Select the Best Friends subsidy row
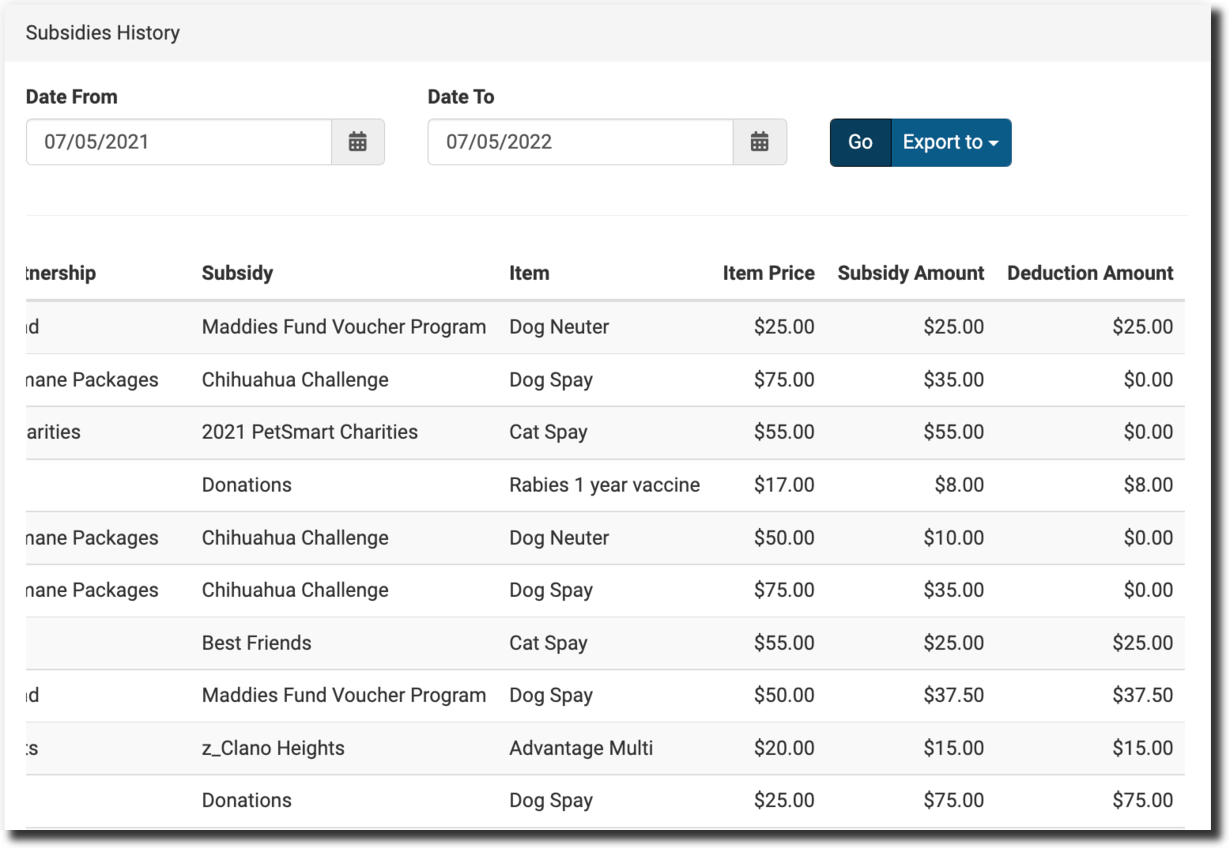1229x848 pixels. (256, 643)
